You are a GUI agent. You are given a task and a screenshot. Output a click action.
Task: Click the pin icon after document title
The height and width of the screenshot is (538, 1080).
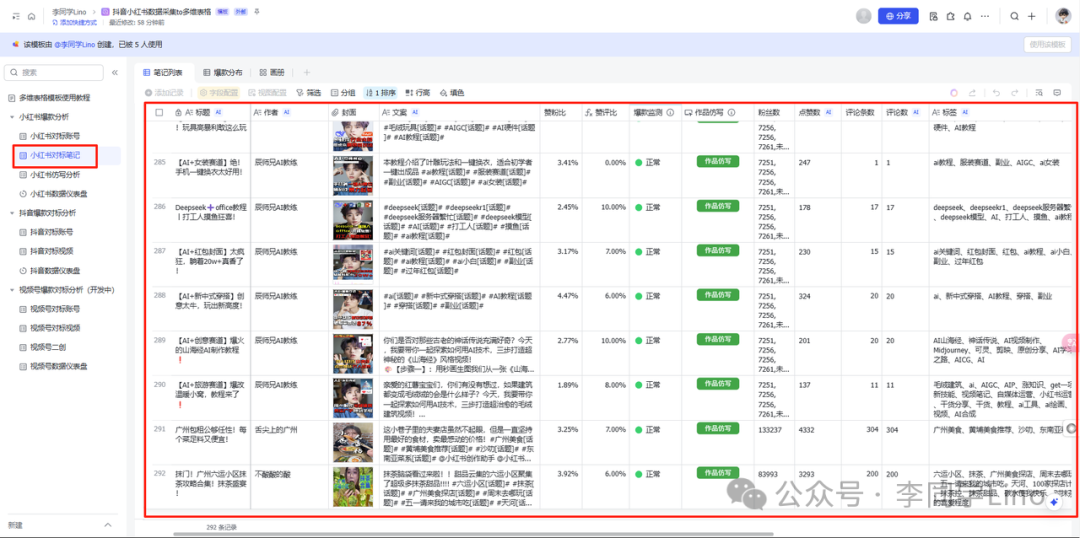click(257, 12)
